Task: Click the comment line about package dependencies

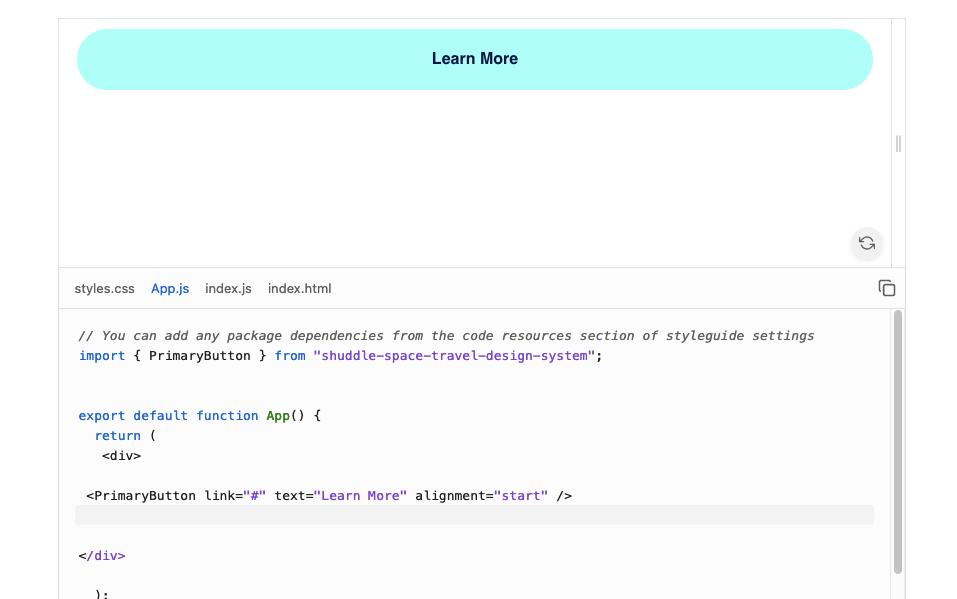Action: coord(446,336)
